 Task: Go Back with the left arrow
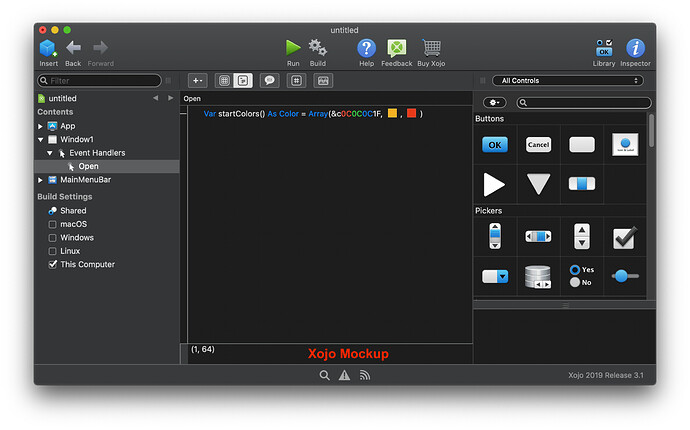tap(73, 48)
